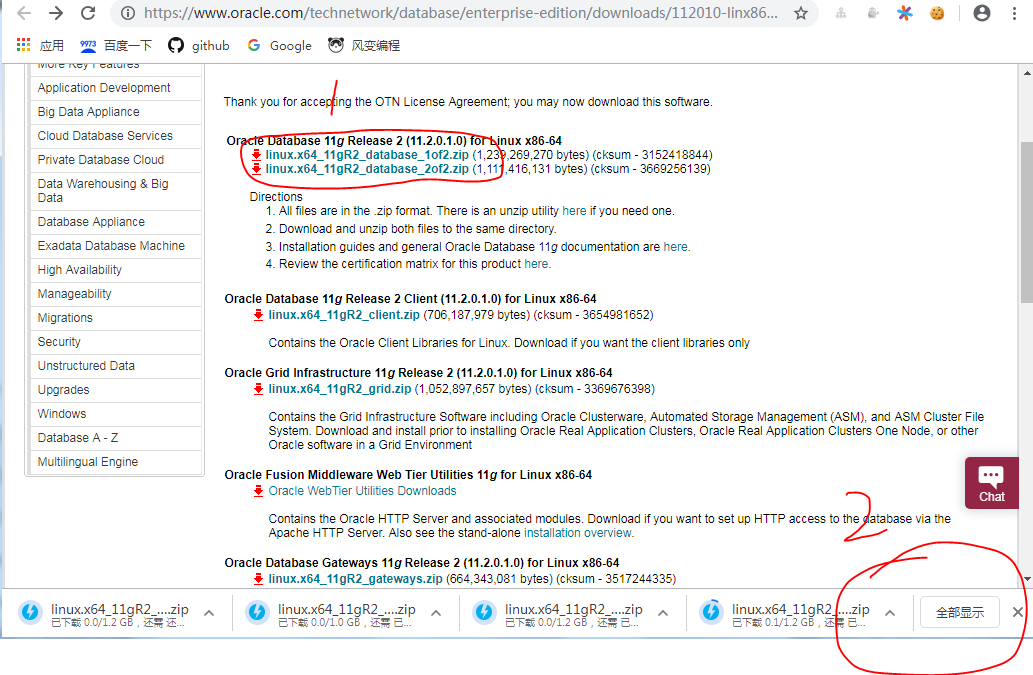Image resolution: width=1033 pixels, height=675 pixels.
Task: Expand options for the 0.1/1.2 GB download
Action: pos(890,613)
